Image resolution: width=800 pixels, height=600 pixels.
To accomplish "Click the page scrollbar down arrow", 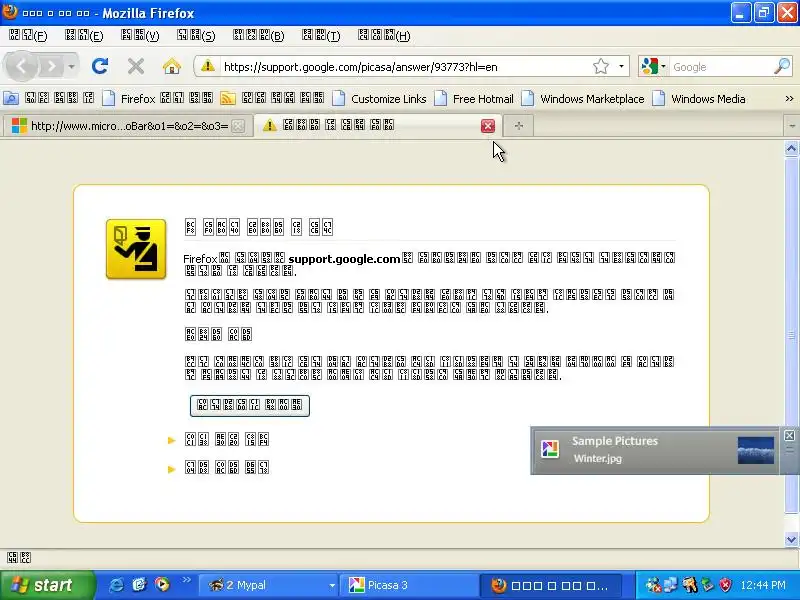I will click(791, 539).
